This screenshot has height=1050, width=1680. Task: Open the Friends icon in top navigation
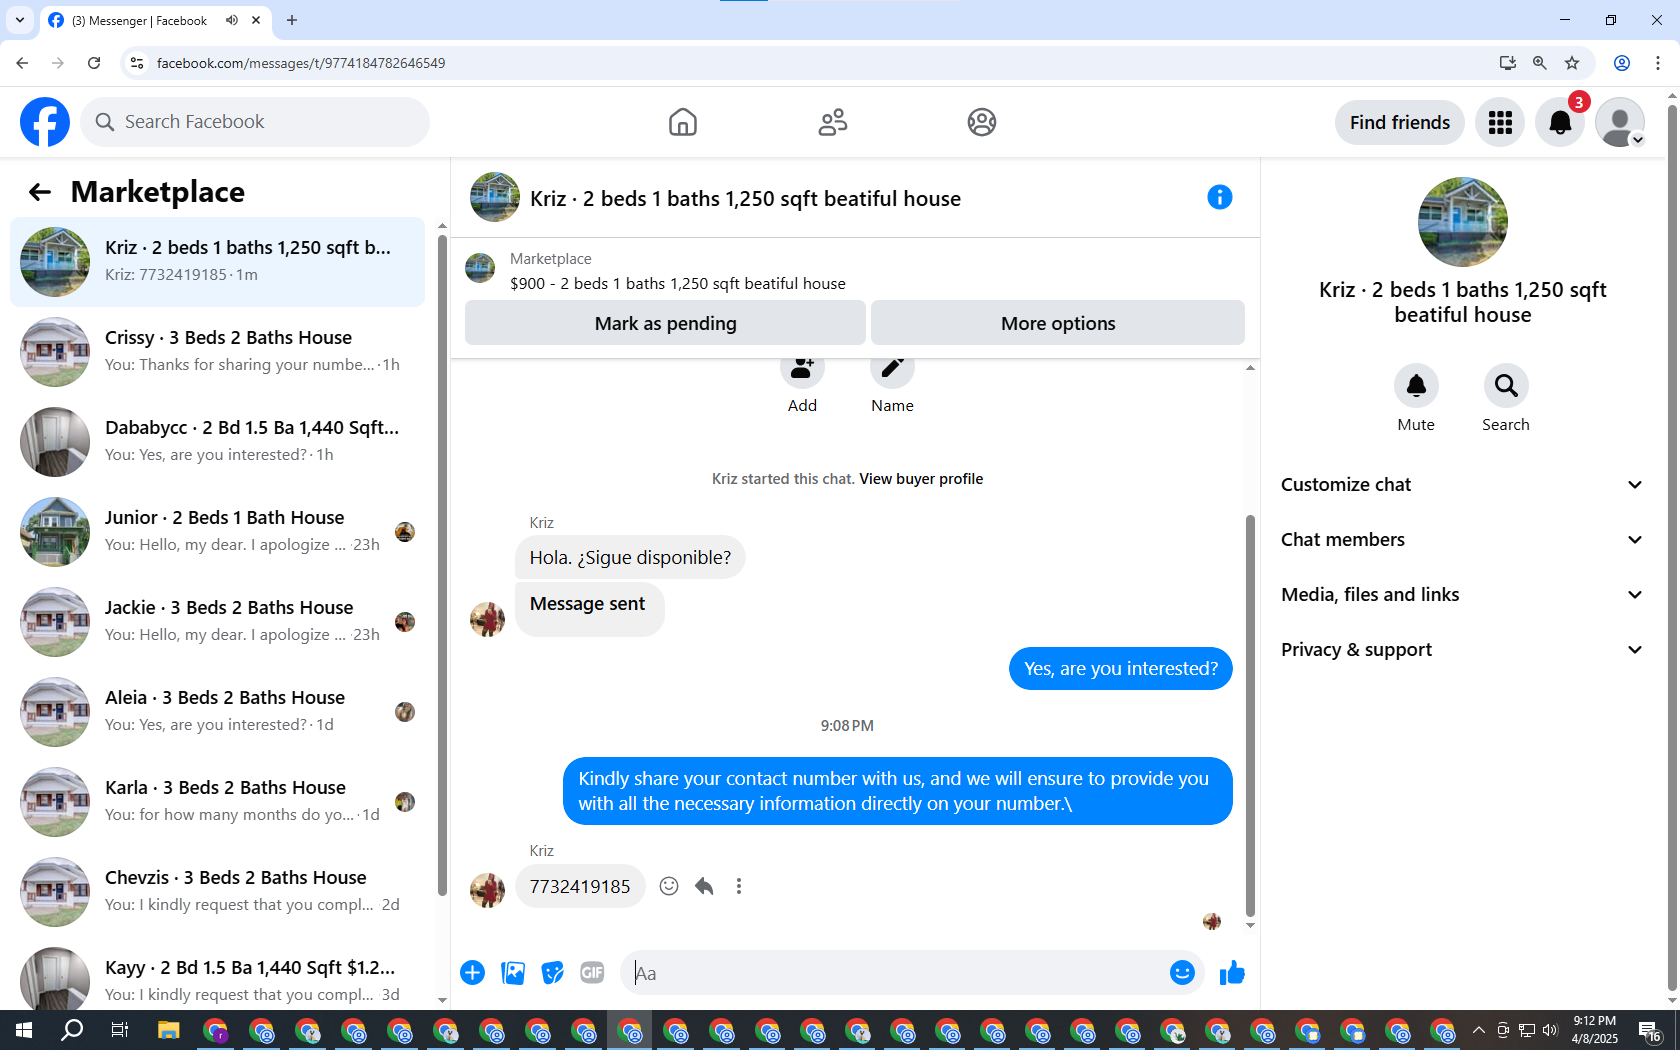[833, 122]
